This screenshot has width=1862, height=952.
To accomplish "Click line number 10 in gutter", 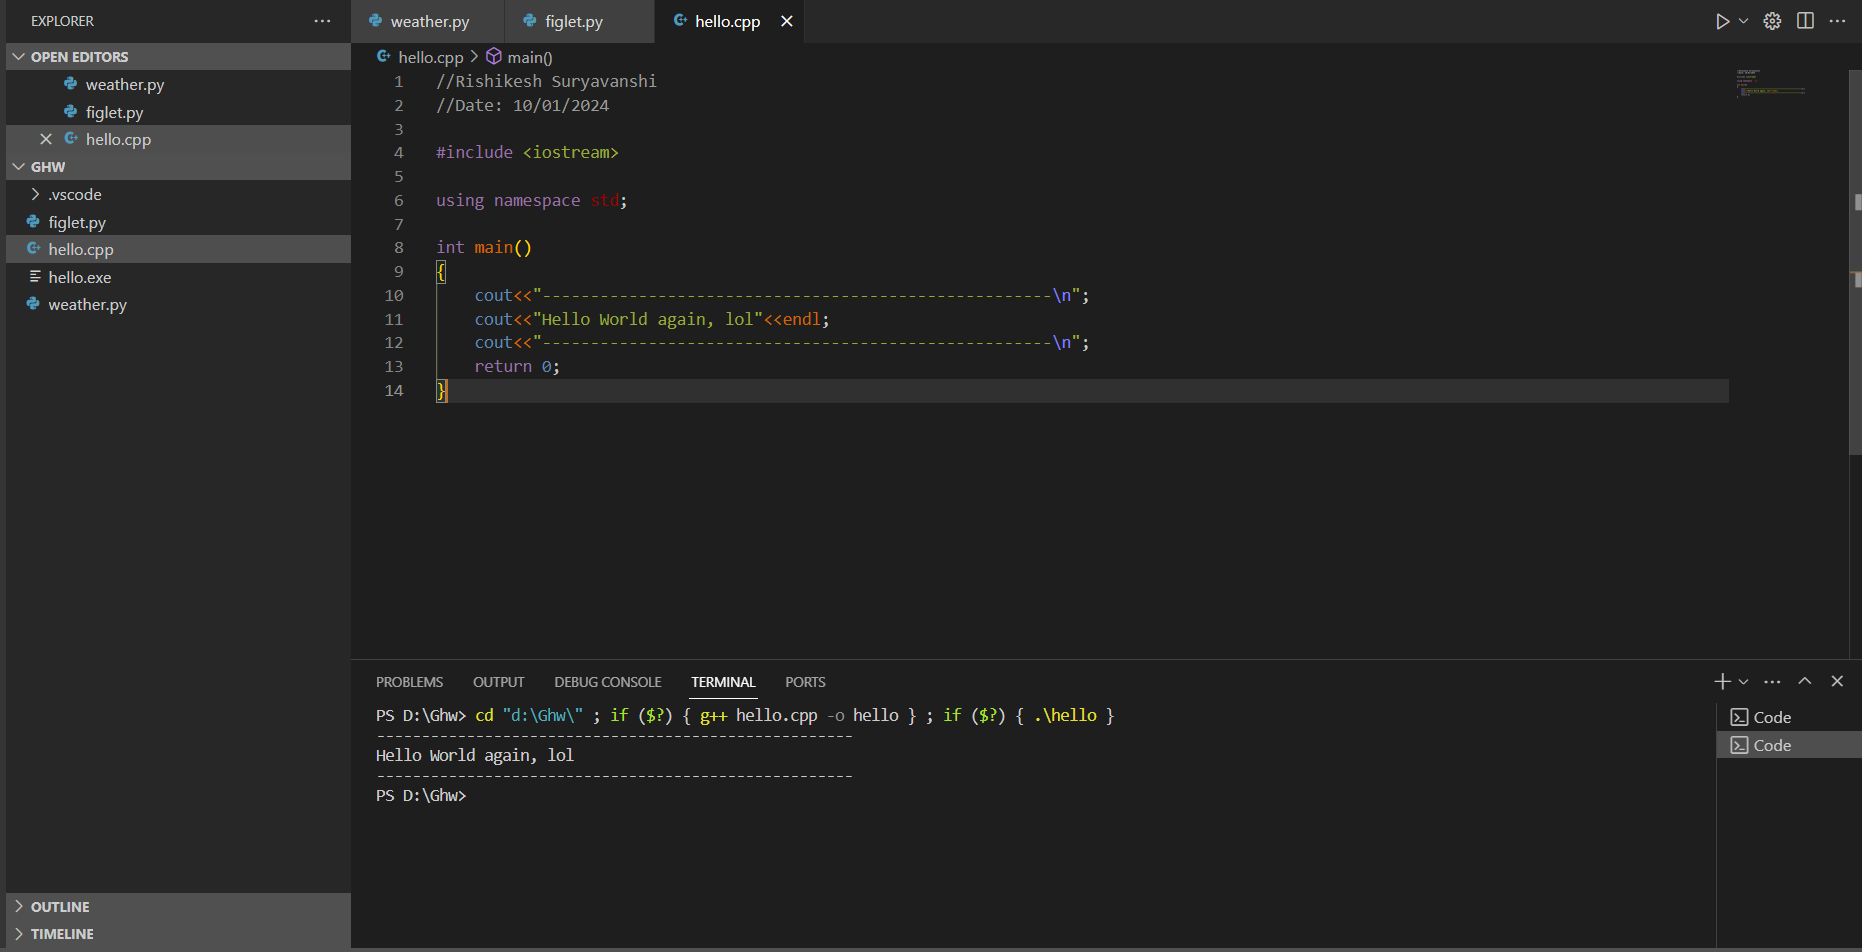I will click(x=394, y=295).
